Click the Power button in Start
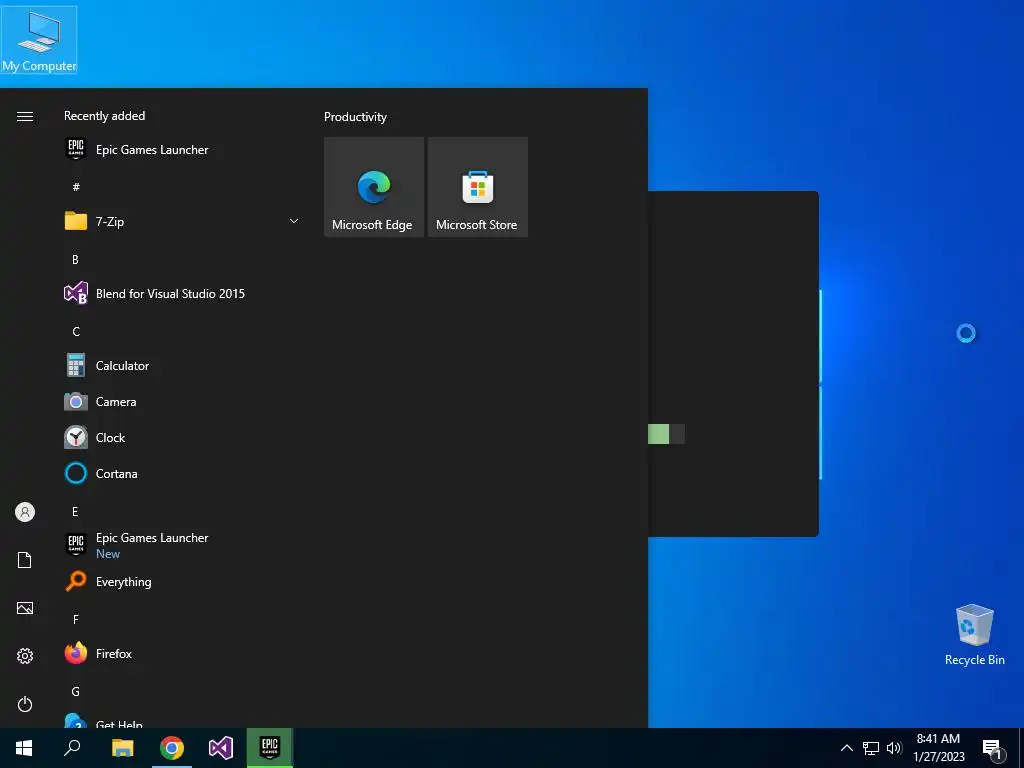This screenshot has height=768, width=1024. (25, 704)
